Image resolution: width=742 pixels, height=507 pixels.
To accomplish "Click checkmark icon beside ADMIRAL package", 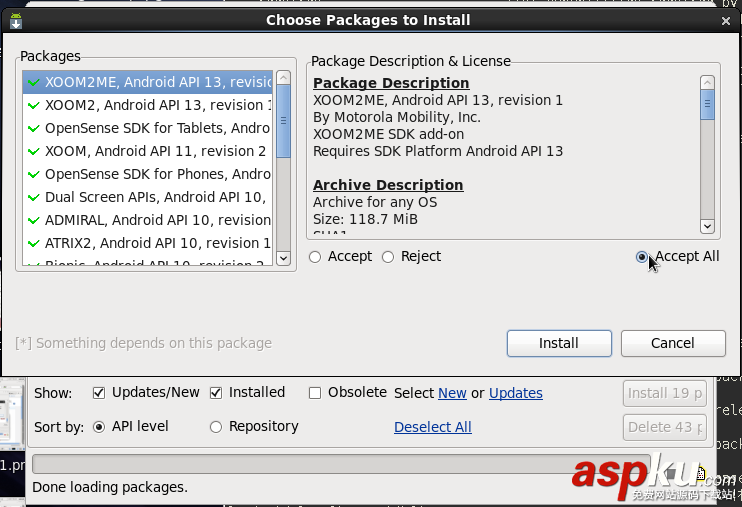I will pyautogui.click(x=34, y=220).
